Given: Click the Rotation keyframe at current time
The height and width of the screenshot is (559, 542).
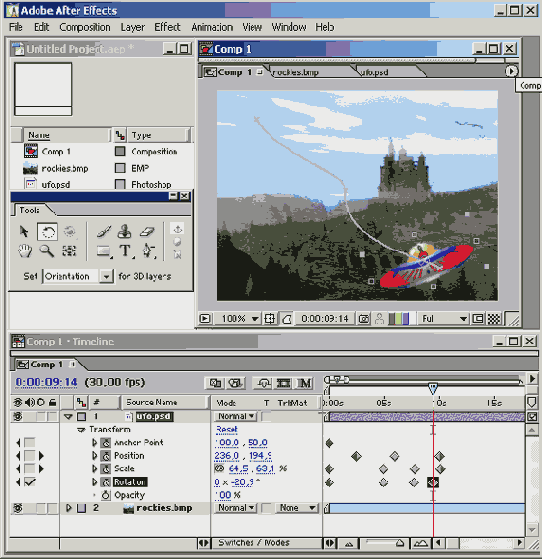Looking at the screenshot, I should pyautogui.click(x=433, y=482).
